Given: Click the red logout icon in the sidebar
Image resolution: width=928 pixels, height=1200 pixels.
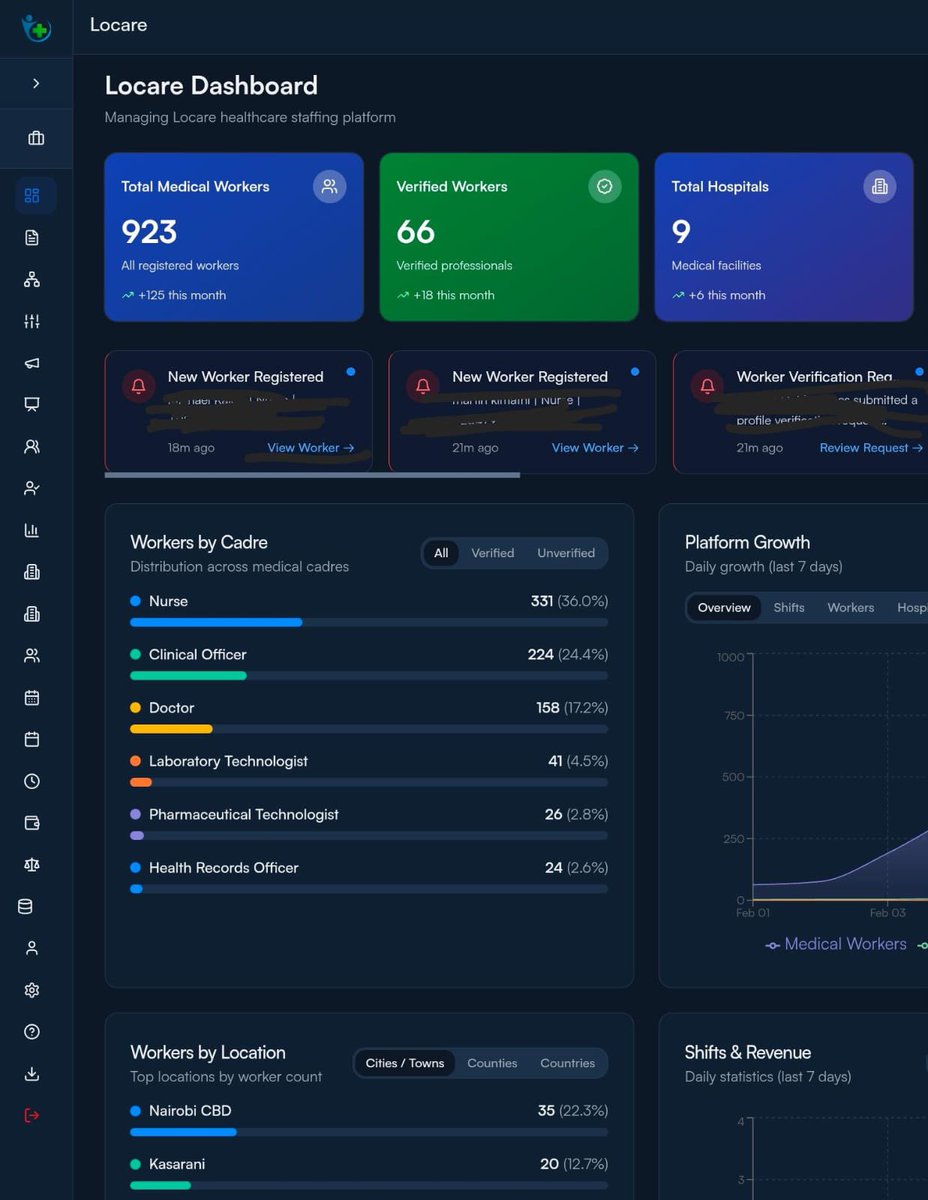Looking at the screenshot, I should click(x=31, y=1115).
